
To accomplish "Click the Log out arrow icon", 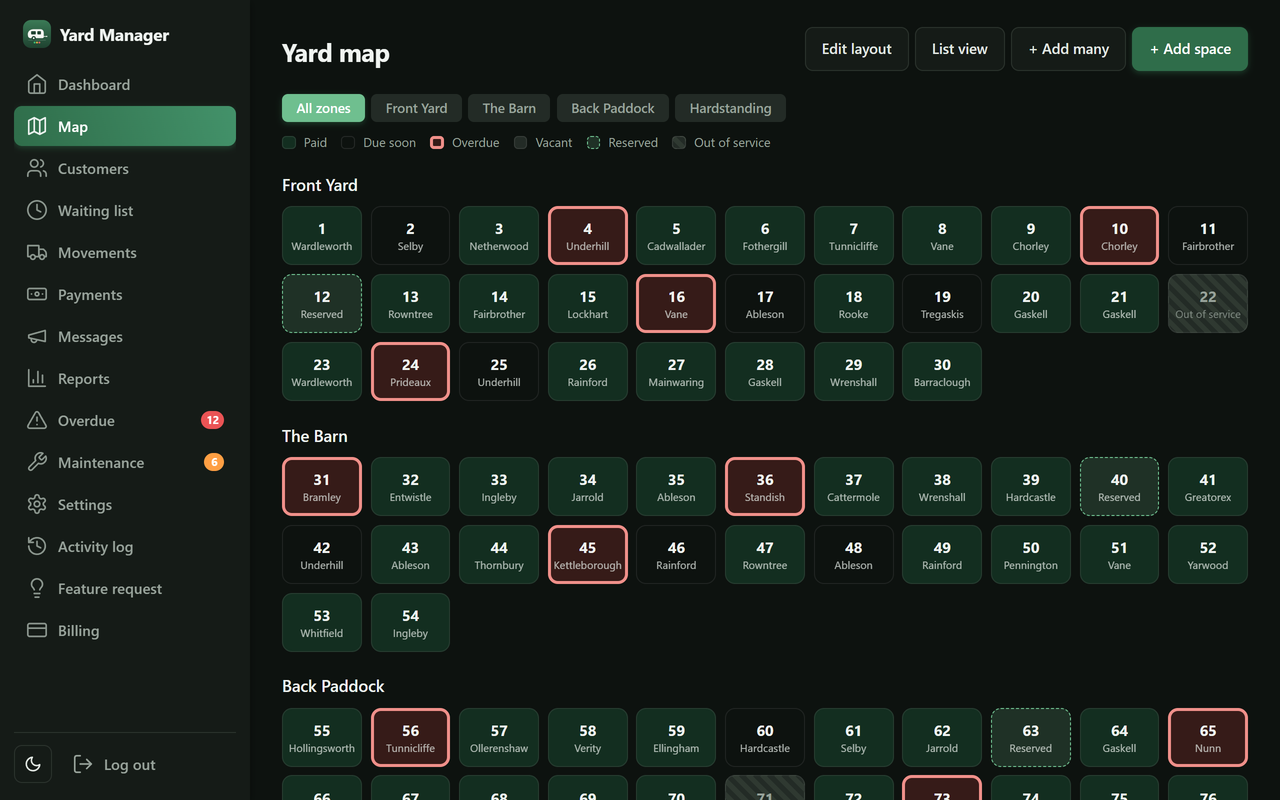I will click(x=83, y=764).
